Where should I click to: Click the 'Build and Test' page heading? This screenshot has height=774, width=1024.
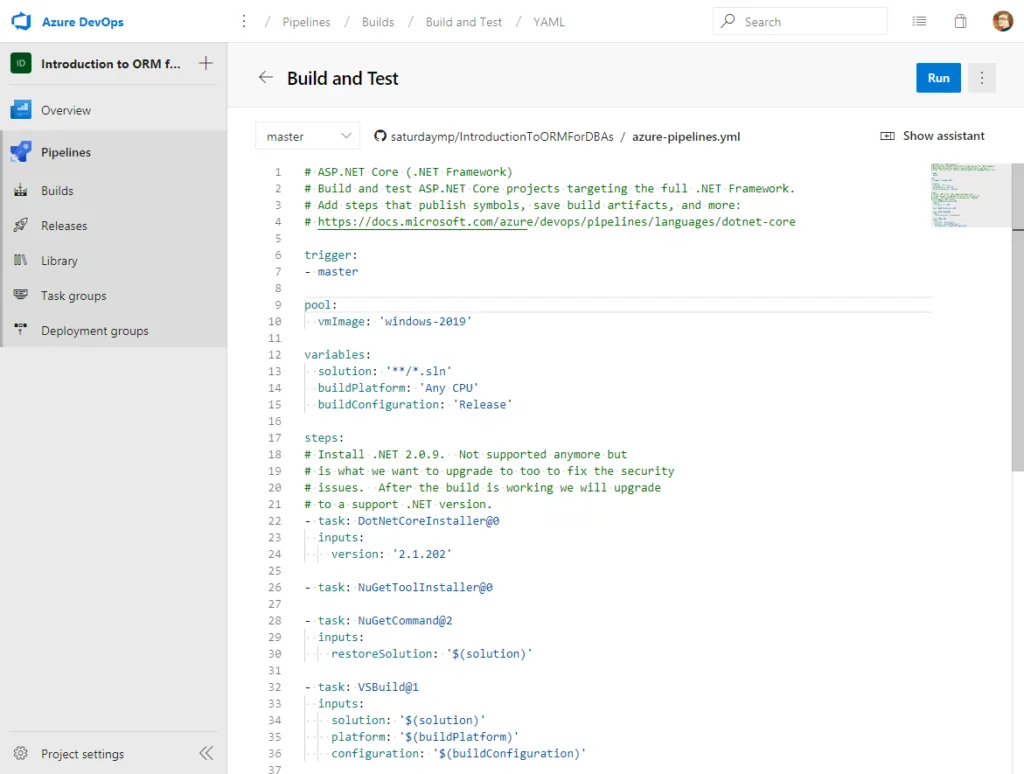click(342, 78)
